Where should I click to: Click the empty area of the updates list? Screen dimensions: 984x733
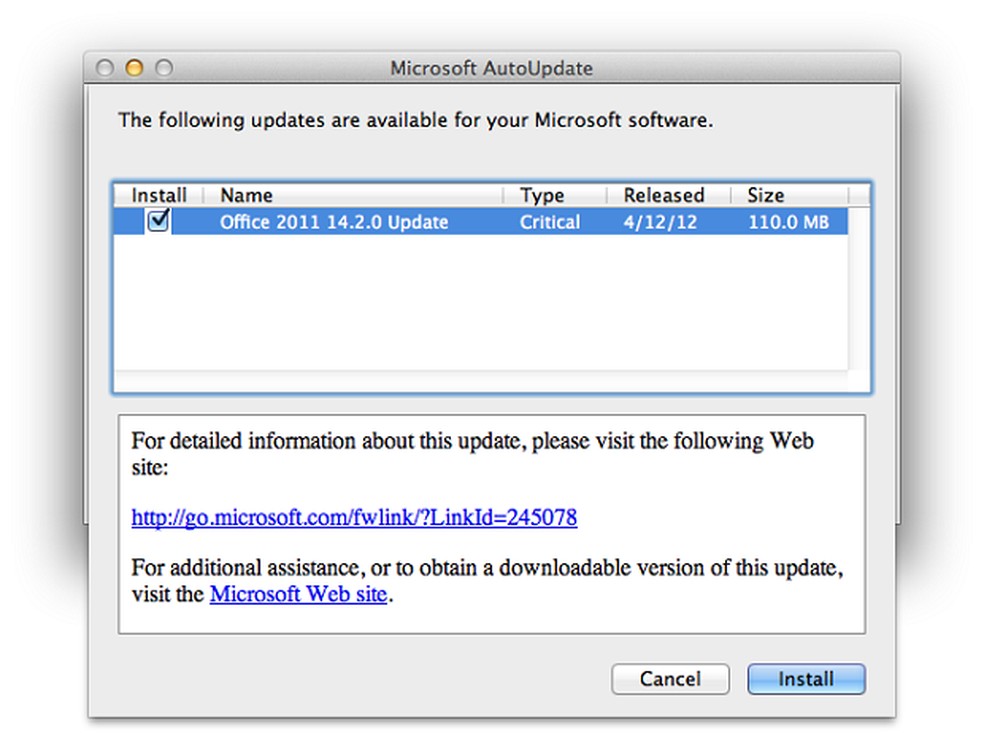click(480, 300)
